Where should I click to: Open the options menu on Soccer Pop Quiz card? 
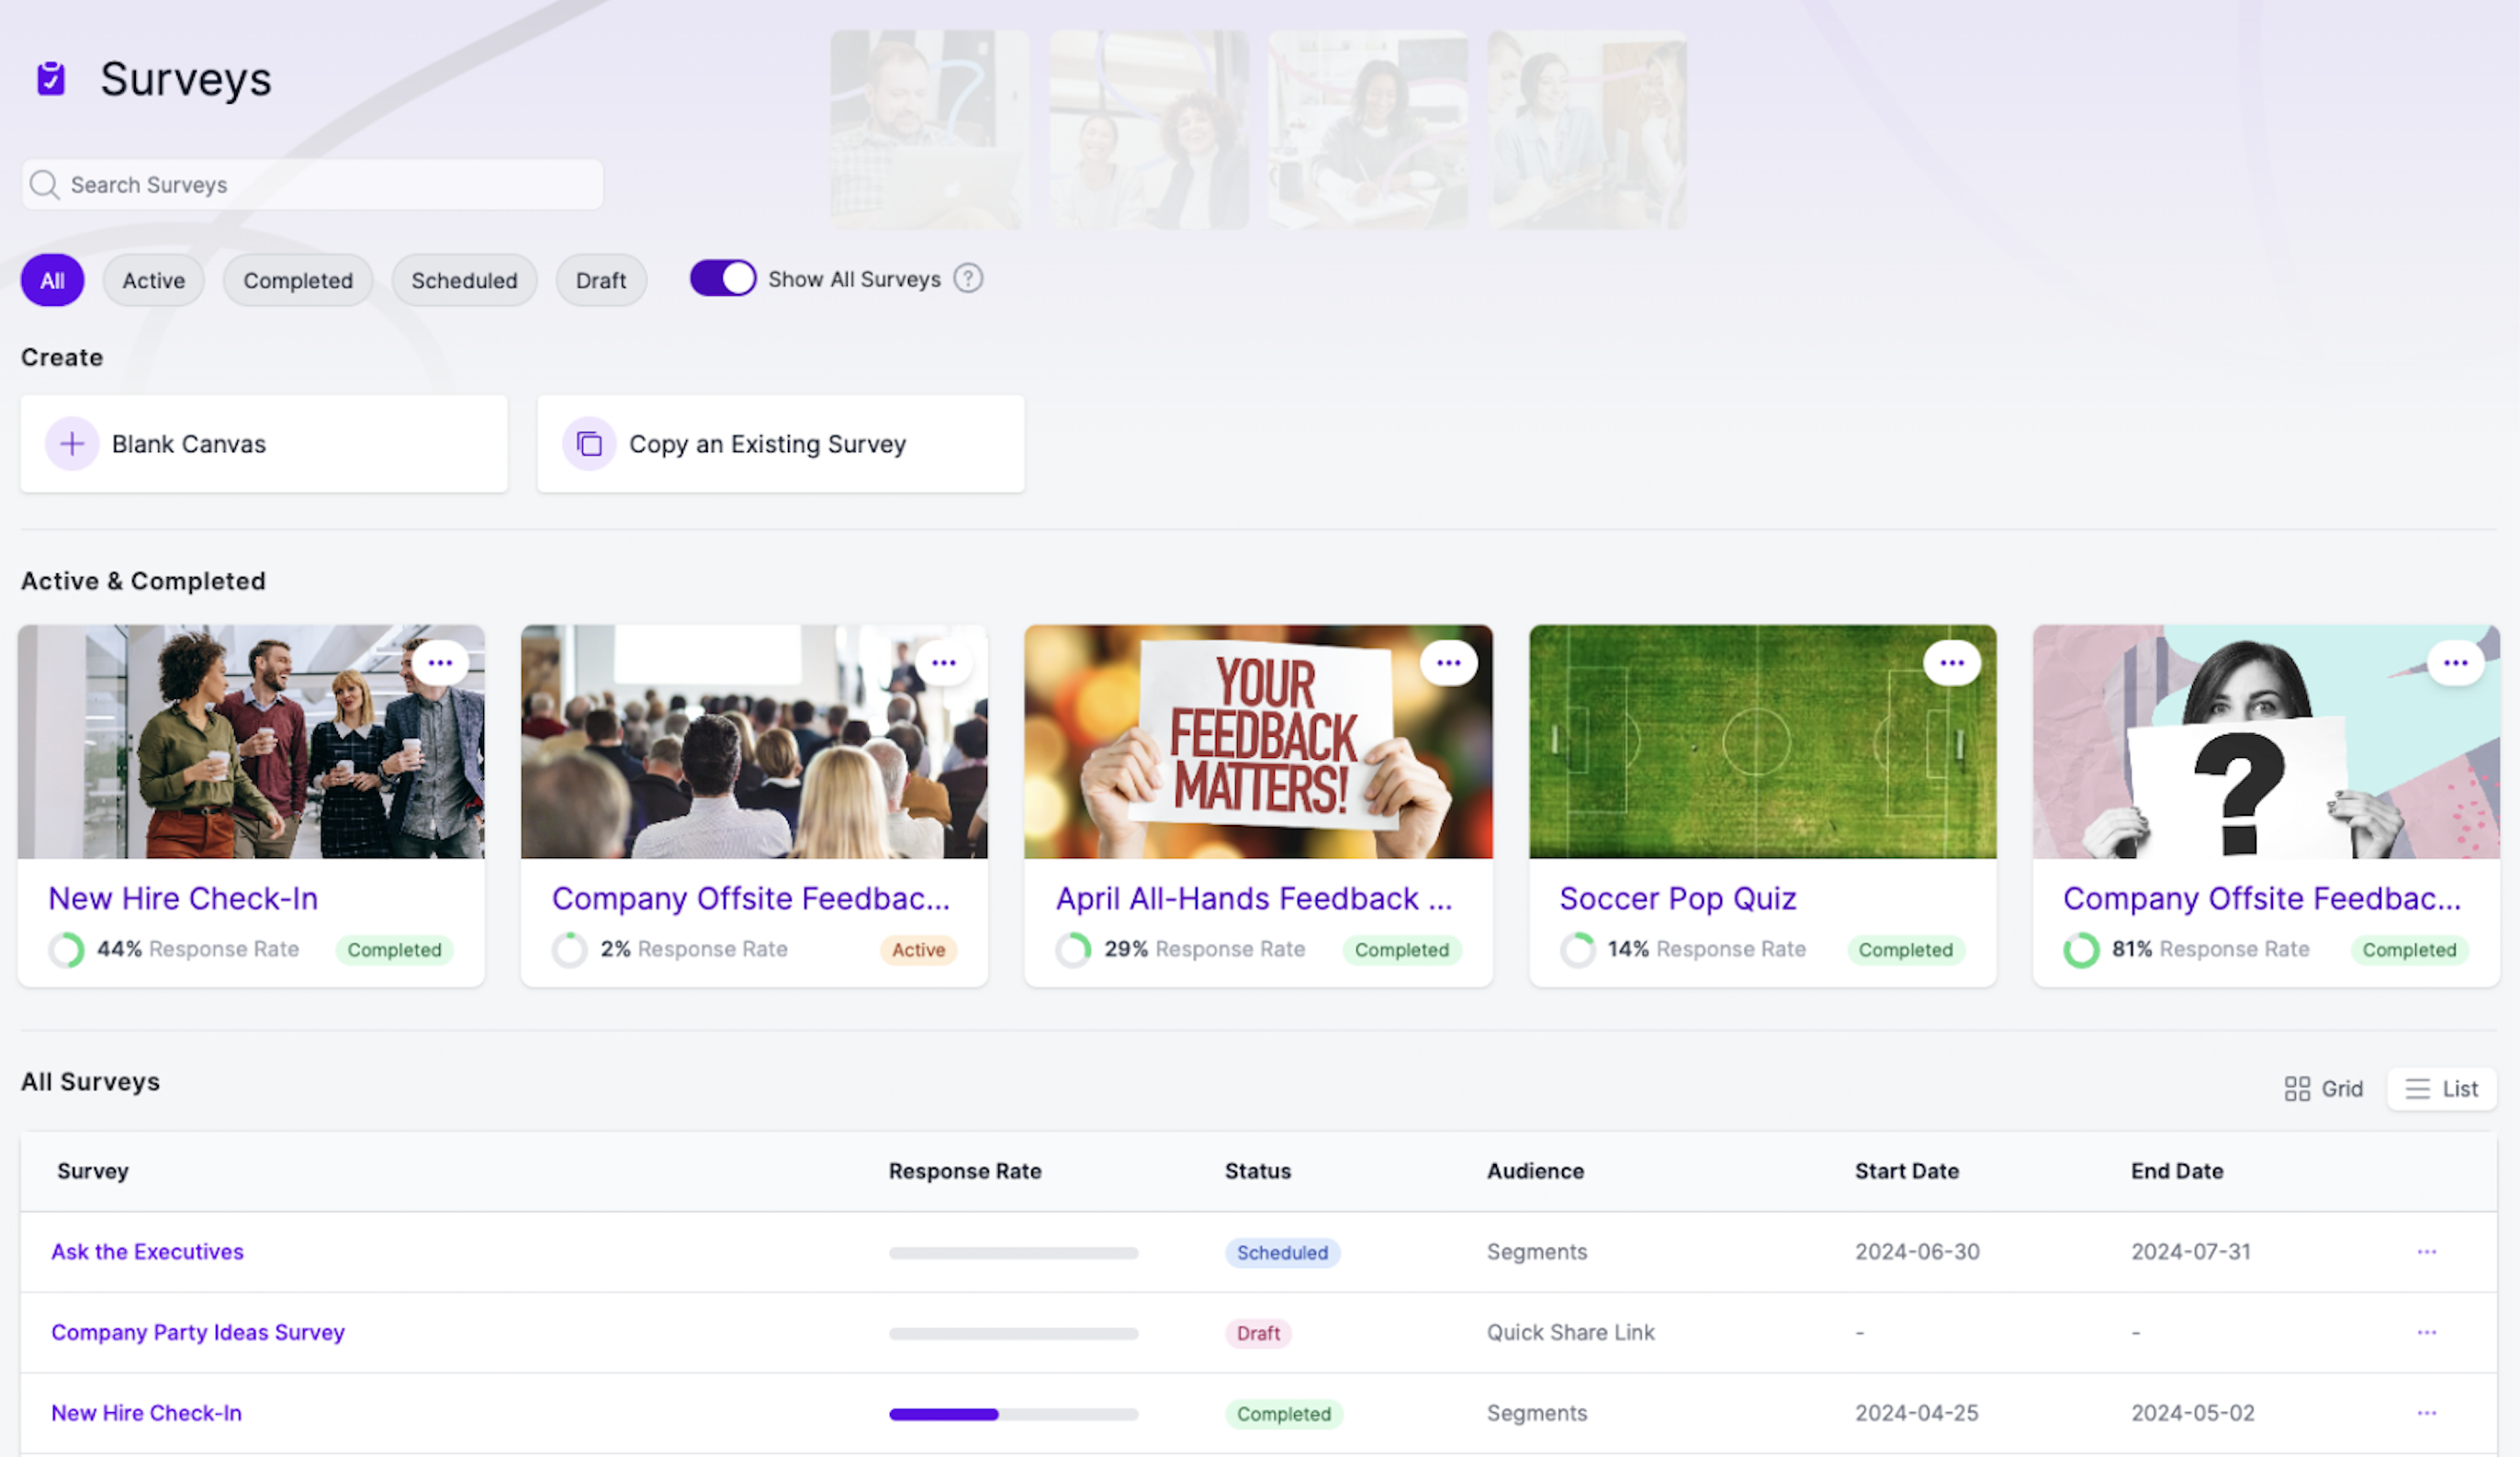point(1952,663)
